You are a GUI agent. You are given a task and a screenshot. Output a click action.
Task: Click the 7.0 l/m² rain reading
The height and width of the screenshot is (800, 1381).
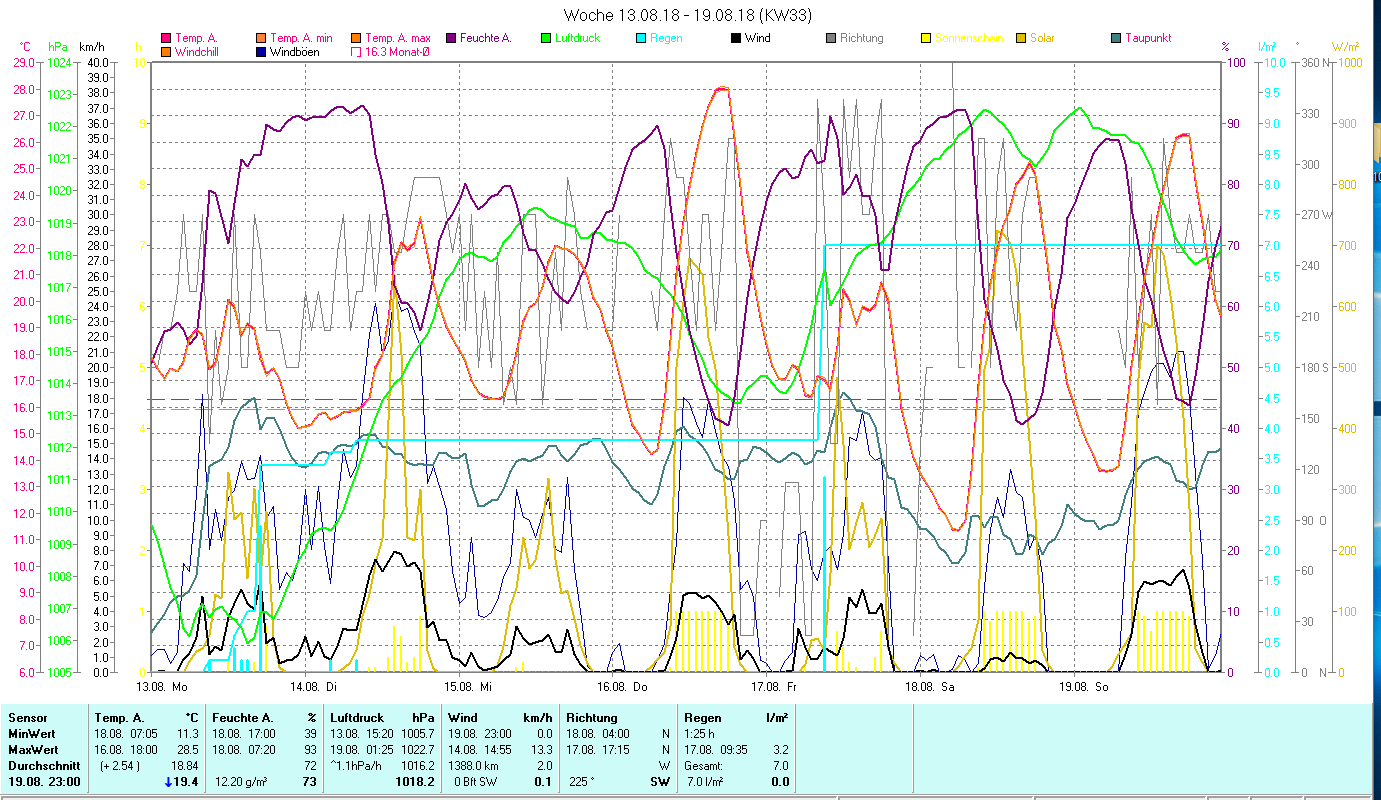pyautogui.click(x=704, y=782)
